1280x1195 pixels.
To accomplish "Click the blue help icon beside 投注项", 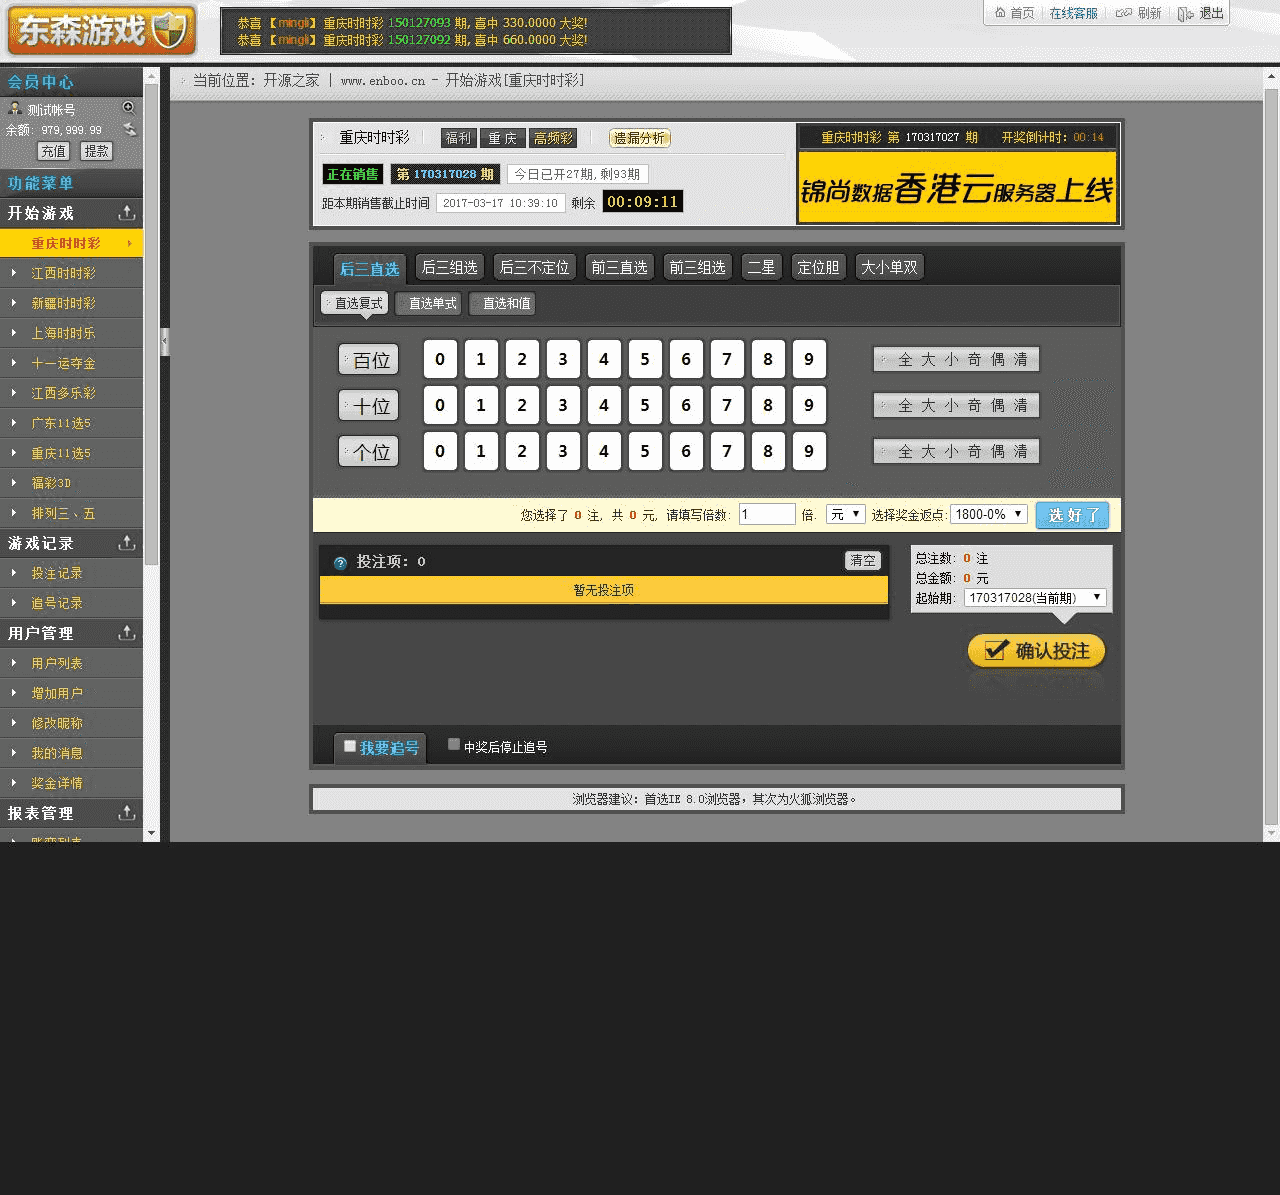I will click(x=340, y=563).
